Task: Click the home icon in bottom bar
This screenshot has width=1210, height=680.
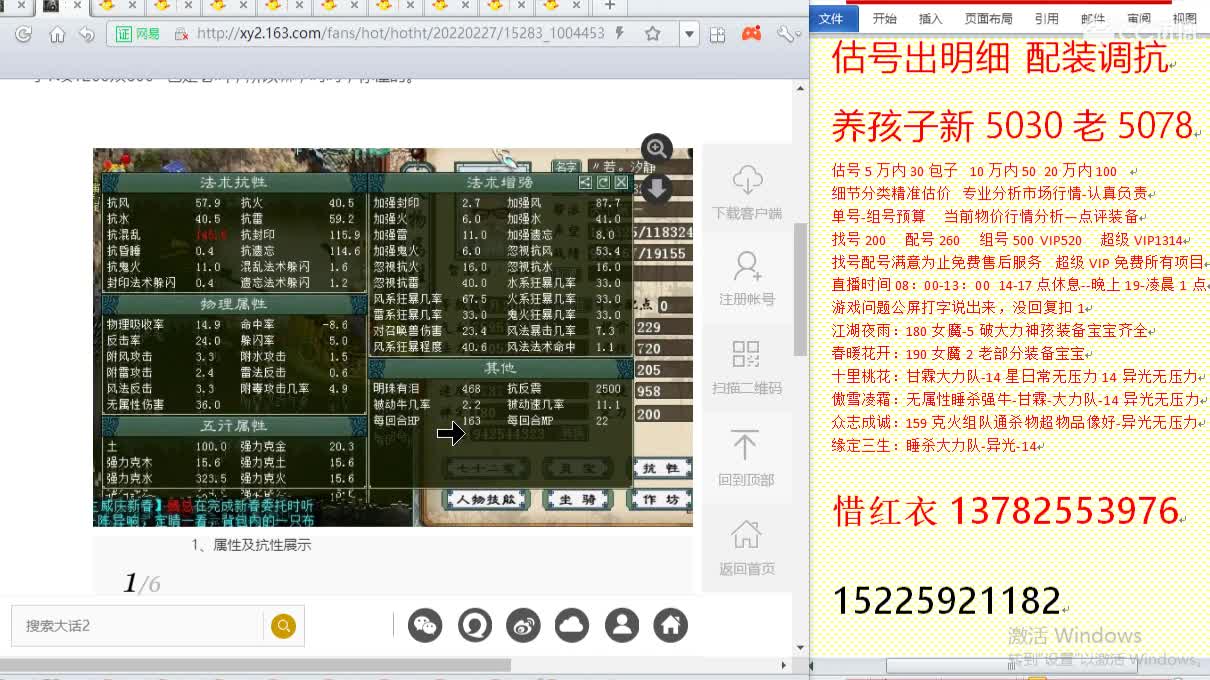Action: (x=671, y=626)
